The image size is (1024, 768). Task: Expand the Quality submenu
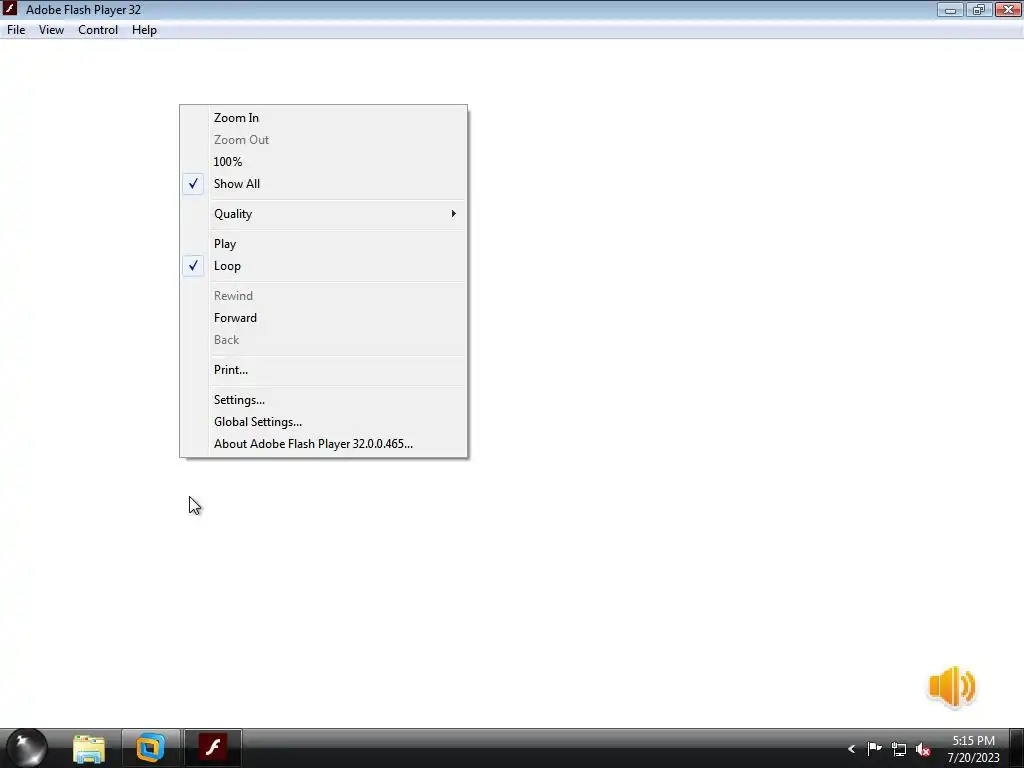click(323, 214)
